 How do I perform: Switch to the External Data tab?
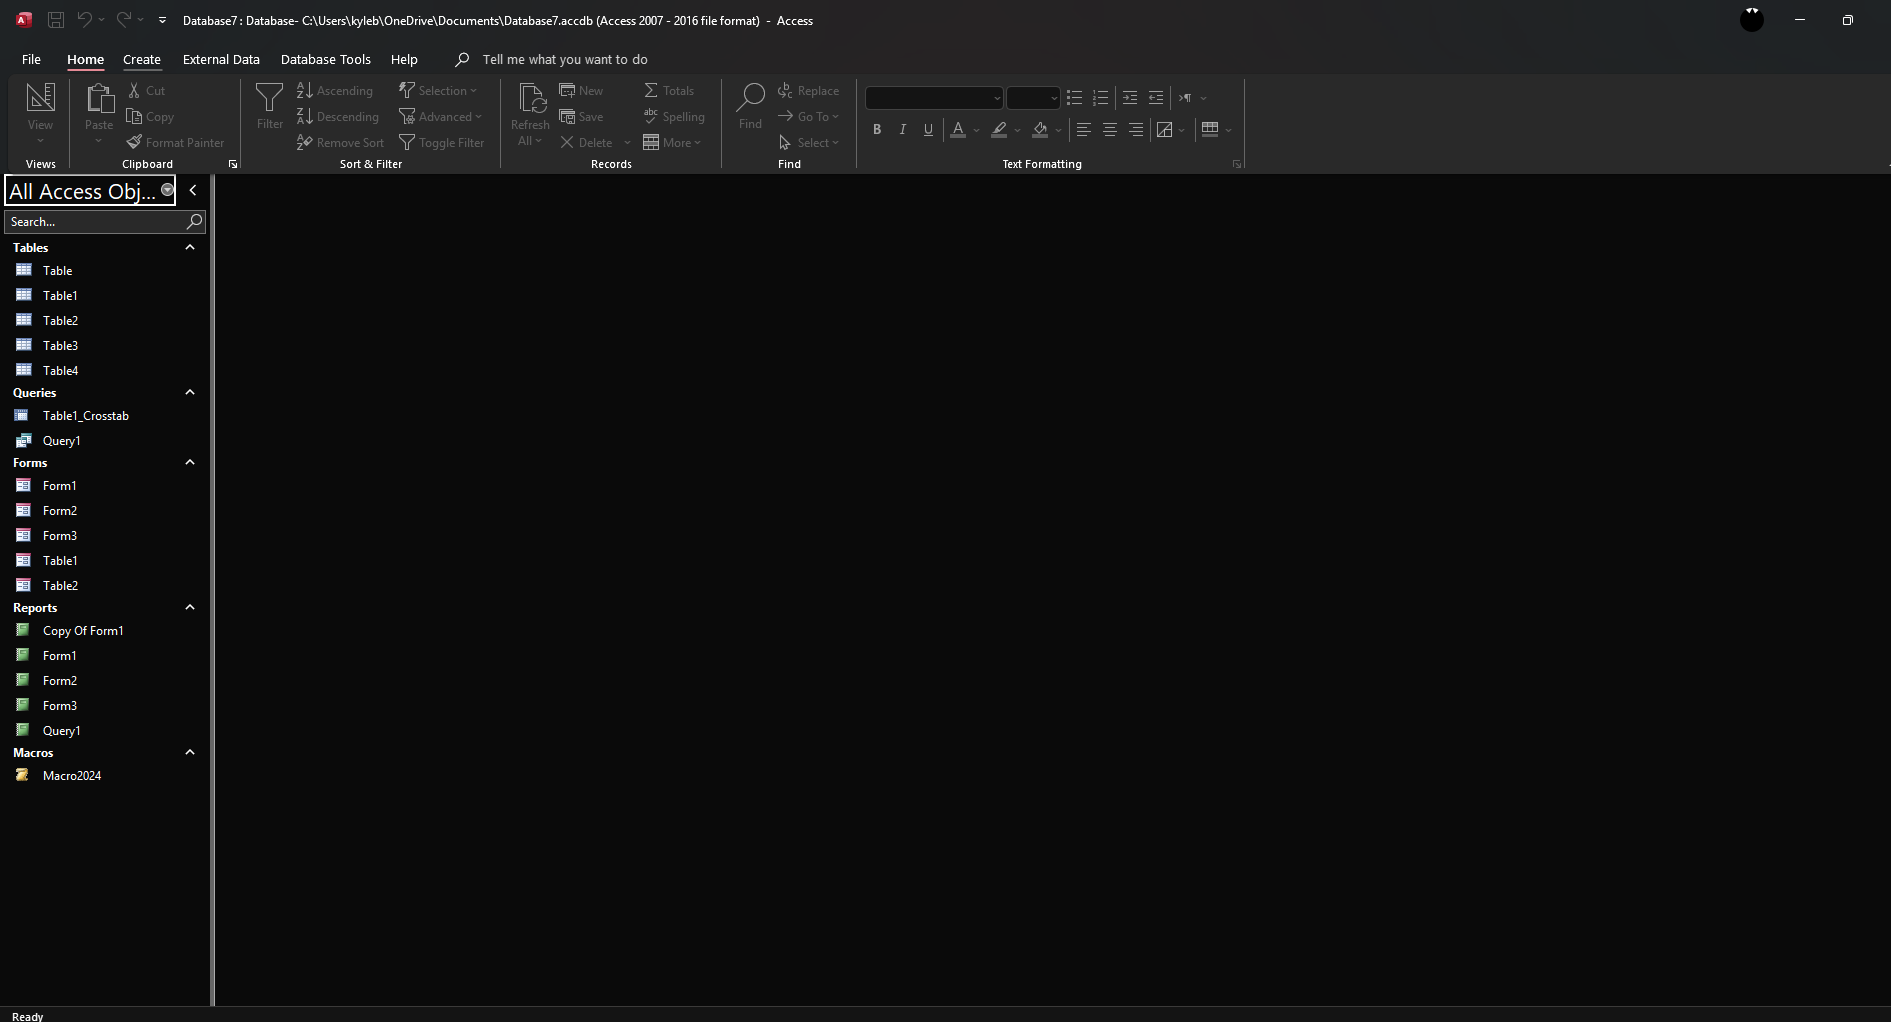(221, 60)
